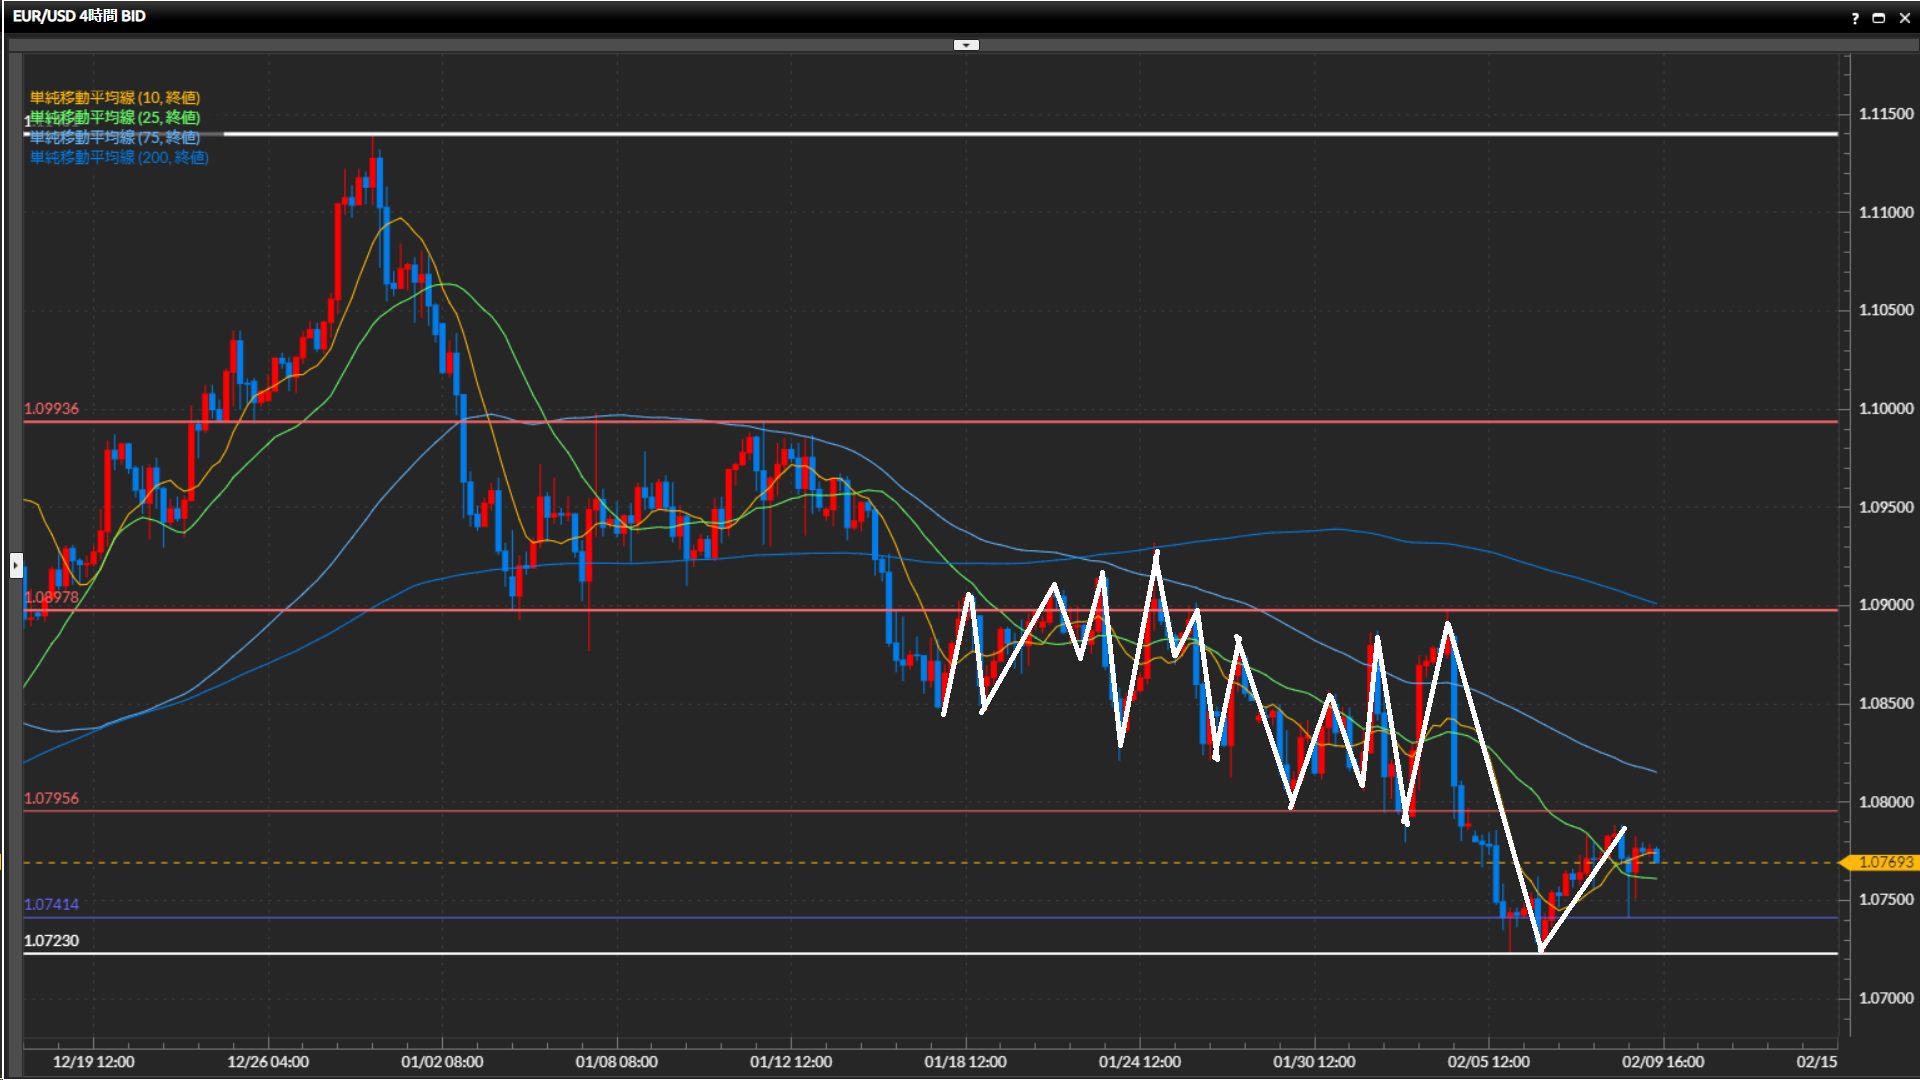Click the 02/09 16:00 time axis label
1920x1080 pixels.
point(1662,1062)
